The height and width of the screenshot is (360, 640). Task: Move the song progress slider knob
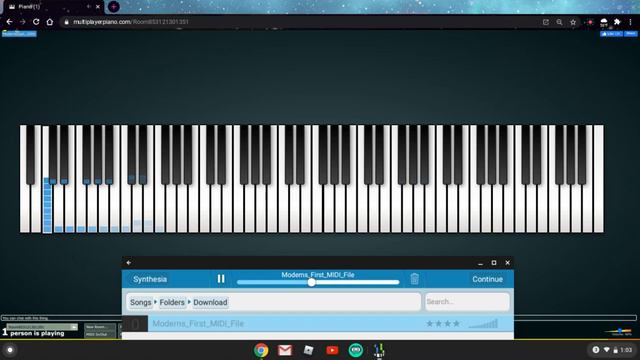pos(311,282)
